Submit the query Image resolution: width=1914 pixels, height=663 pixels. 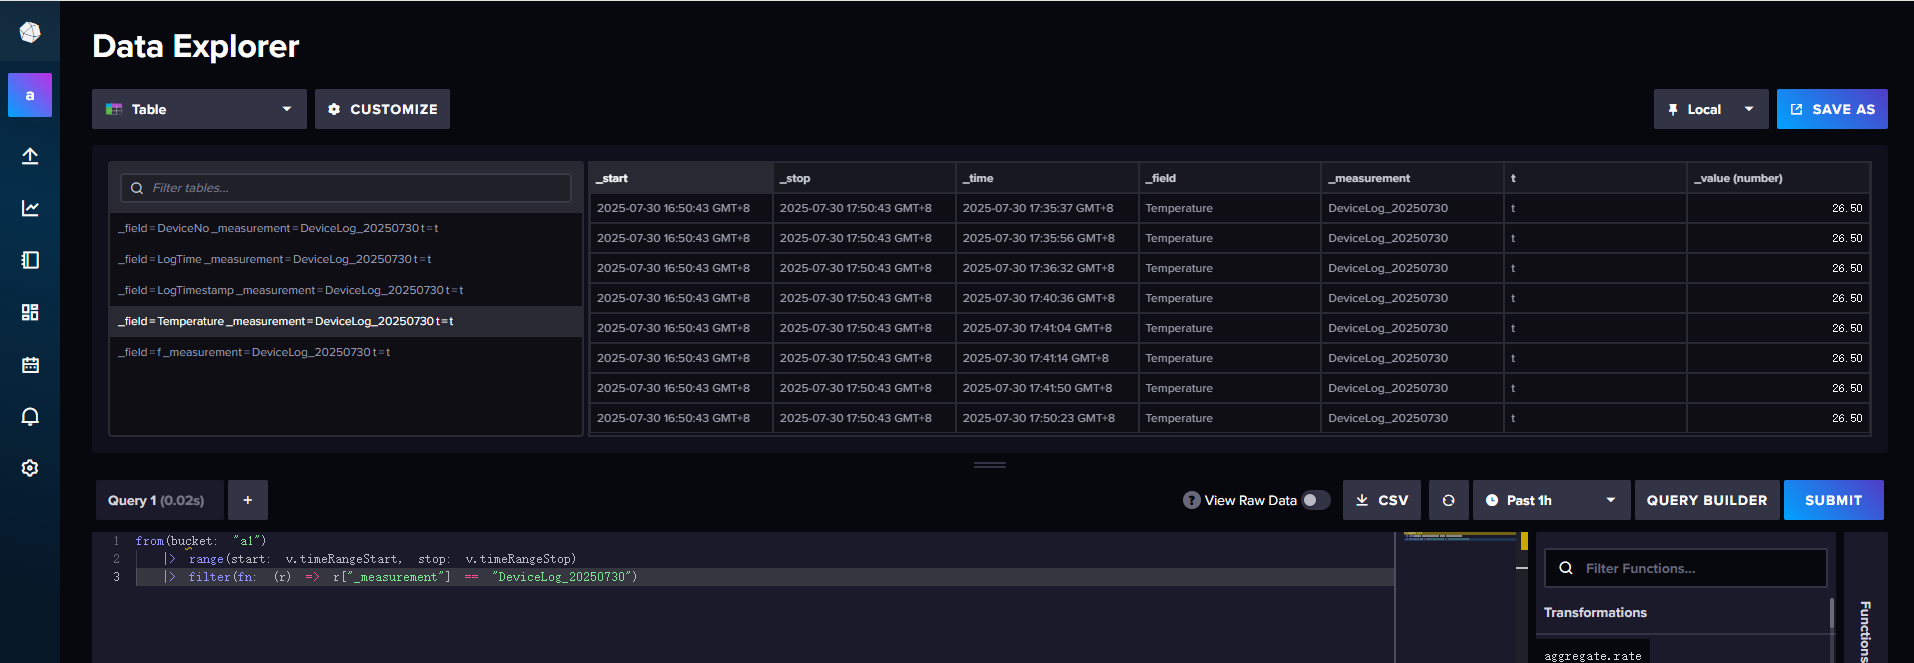1833,500
